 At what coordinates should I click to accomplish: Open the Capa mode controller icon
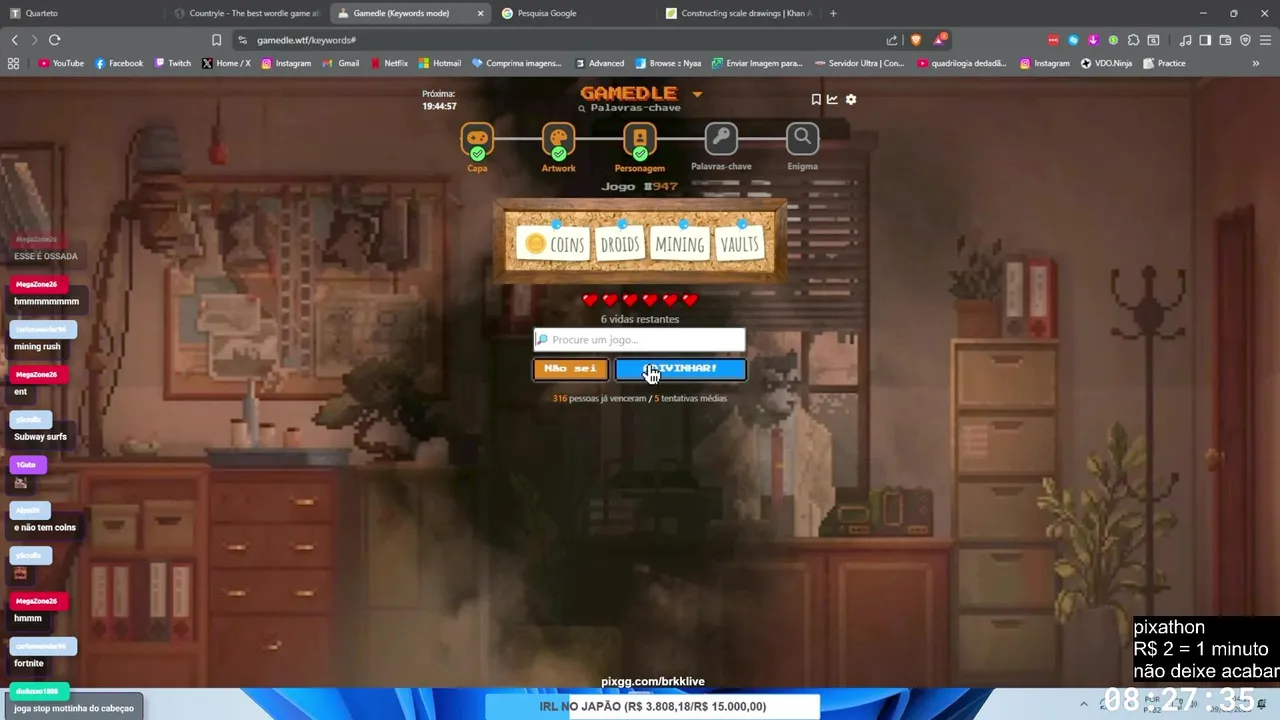(477, 139)
